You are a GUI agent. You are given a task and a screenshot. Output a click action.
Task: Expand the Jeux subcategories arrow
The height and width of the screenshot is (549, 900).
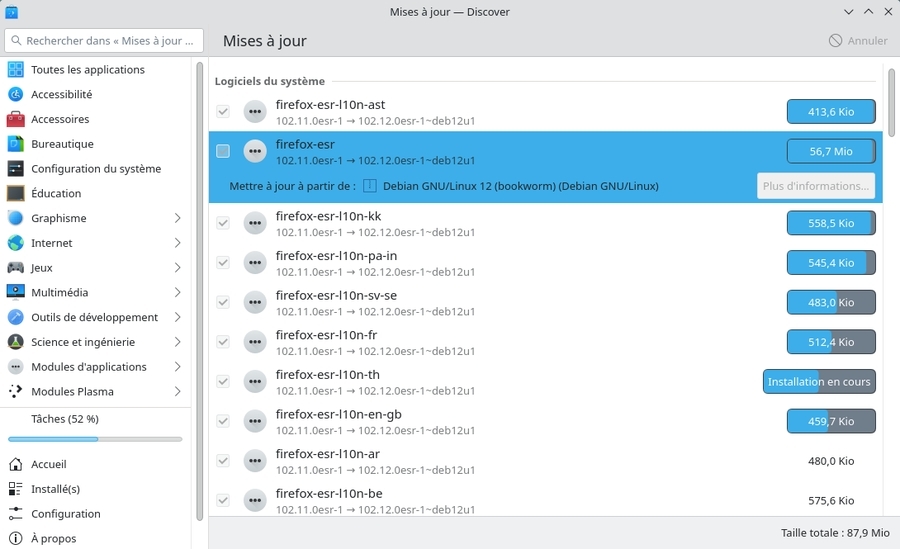coord(177,268)
